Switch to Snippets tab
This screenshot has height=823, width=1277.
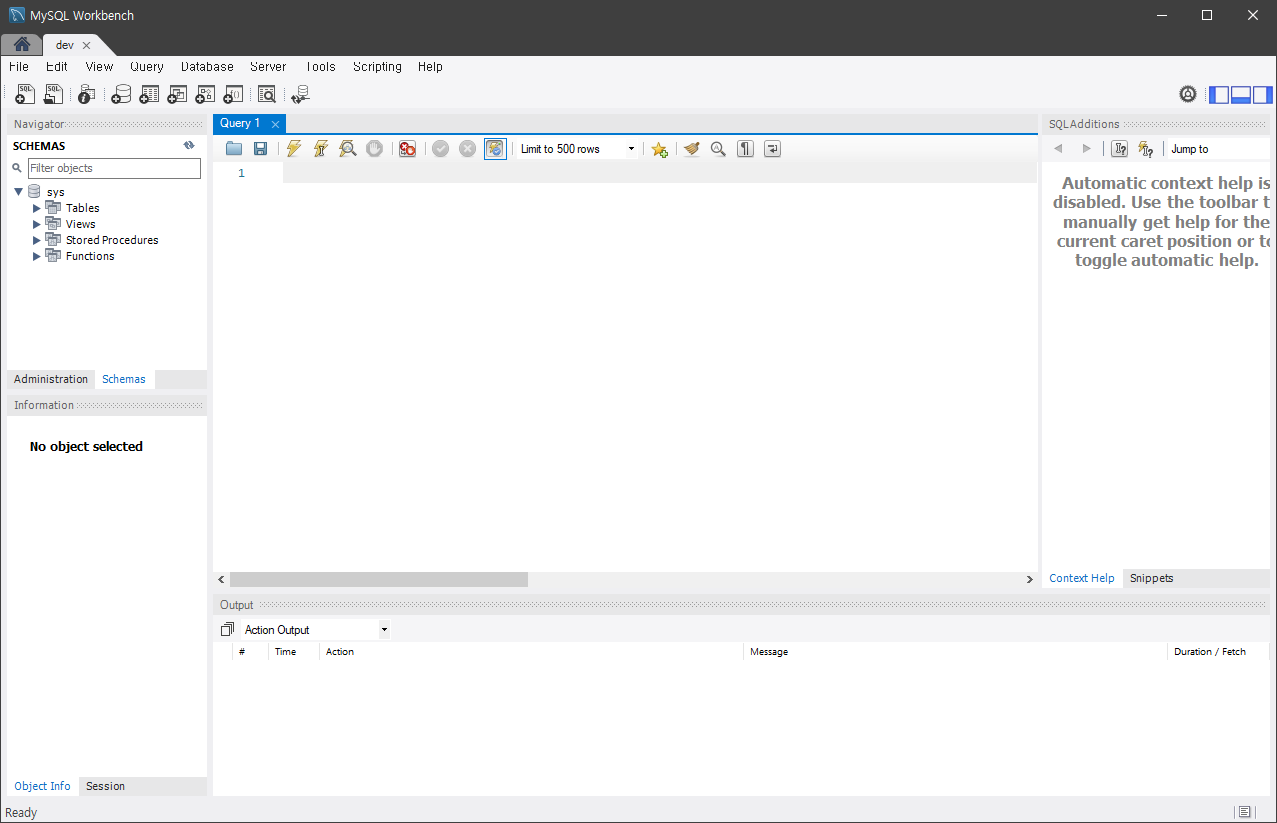(x=1151, y=578)
